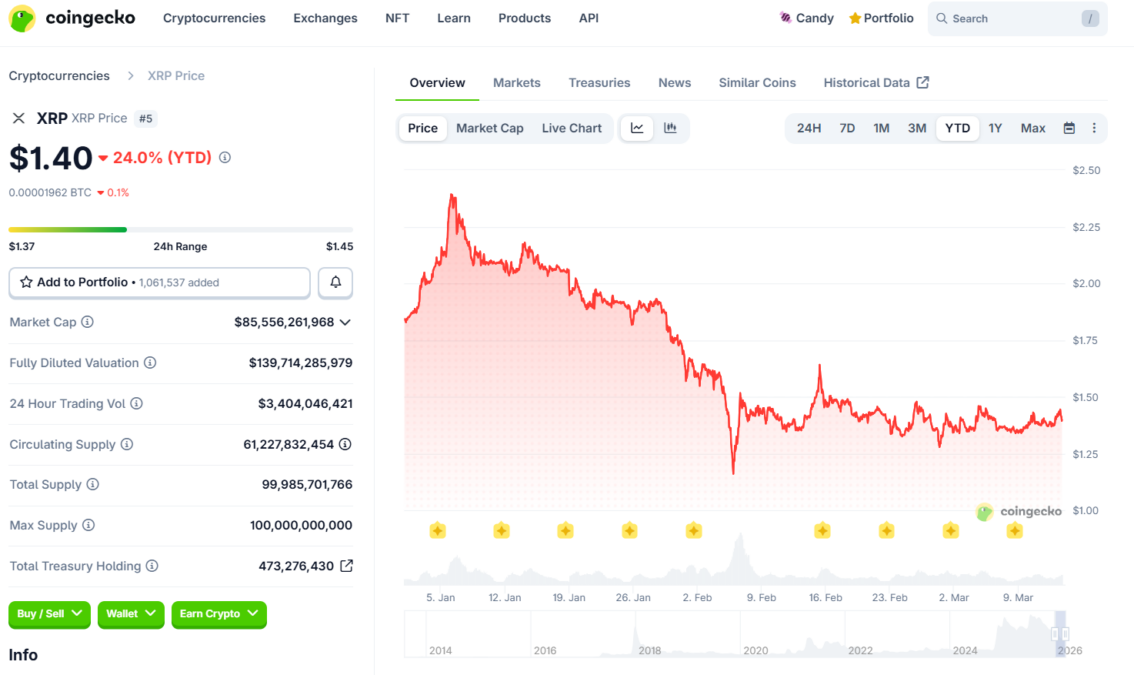Open the calendar date range picker
The image size is (1134, 675).
pyautogui.click(x=1069, y=128)
